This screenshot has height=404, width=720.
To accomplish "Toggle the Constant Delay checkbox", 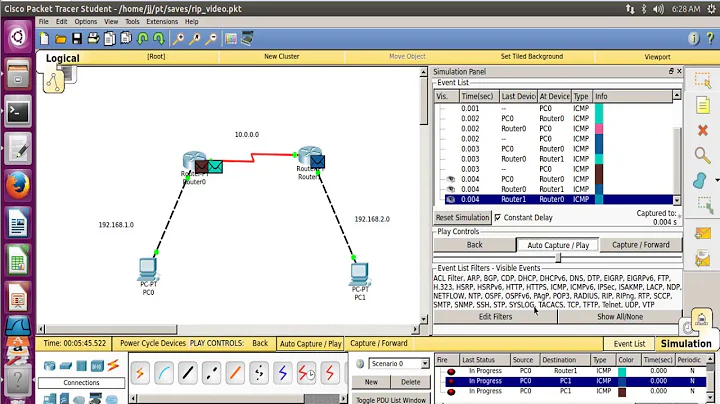I will pos(498,218).
